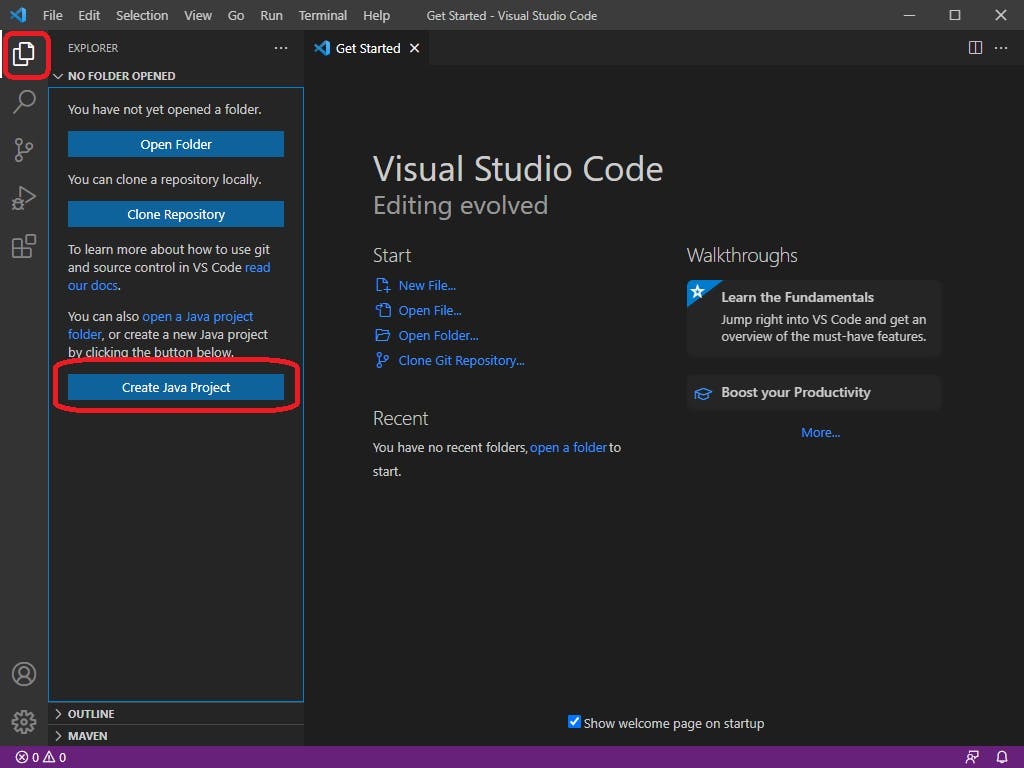Open the Explorer More Actions menu

(x=281, y=47)
